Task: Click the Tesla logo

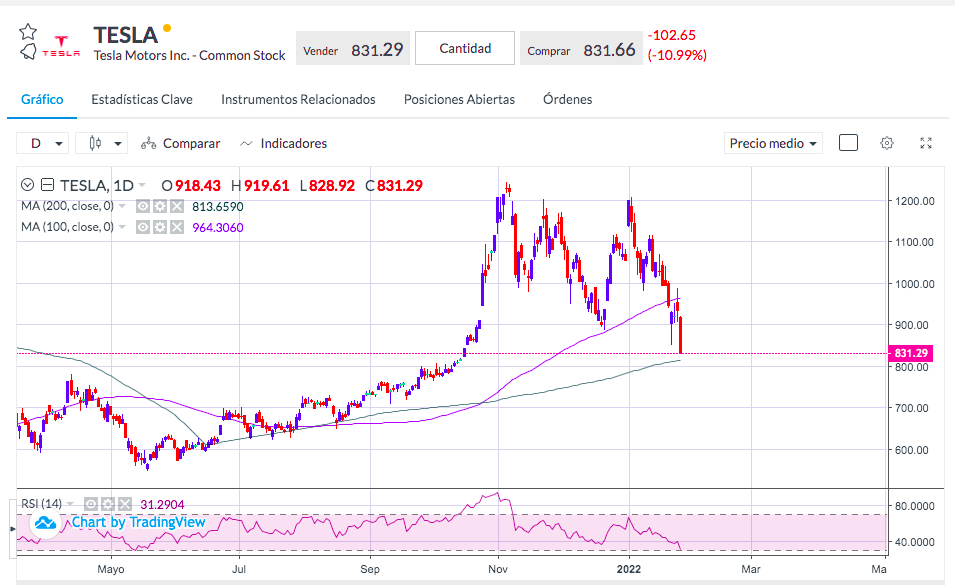Action: pyautogui.click(x=61, y=46)
